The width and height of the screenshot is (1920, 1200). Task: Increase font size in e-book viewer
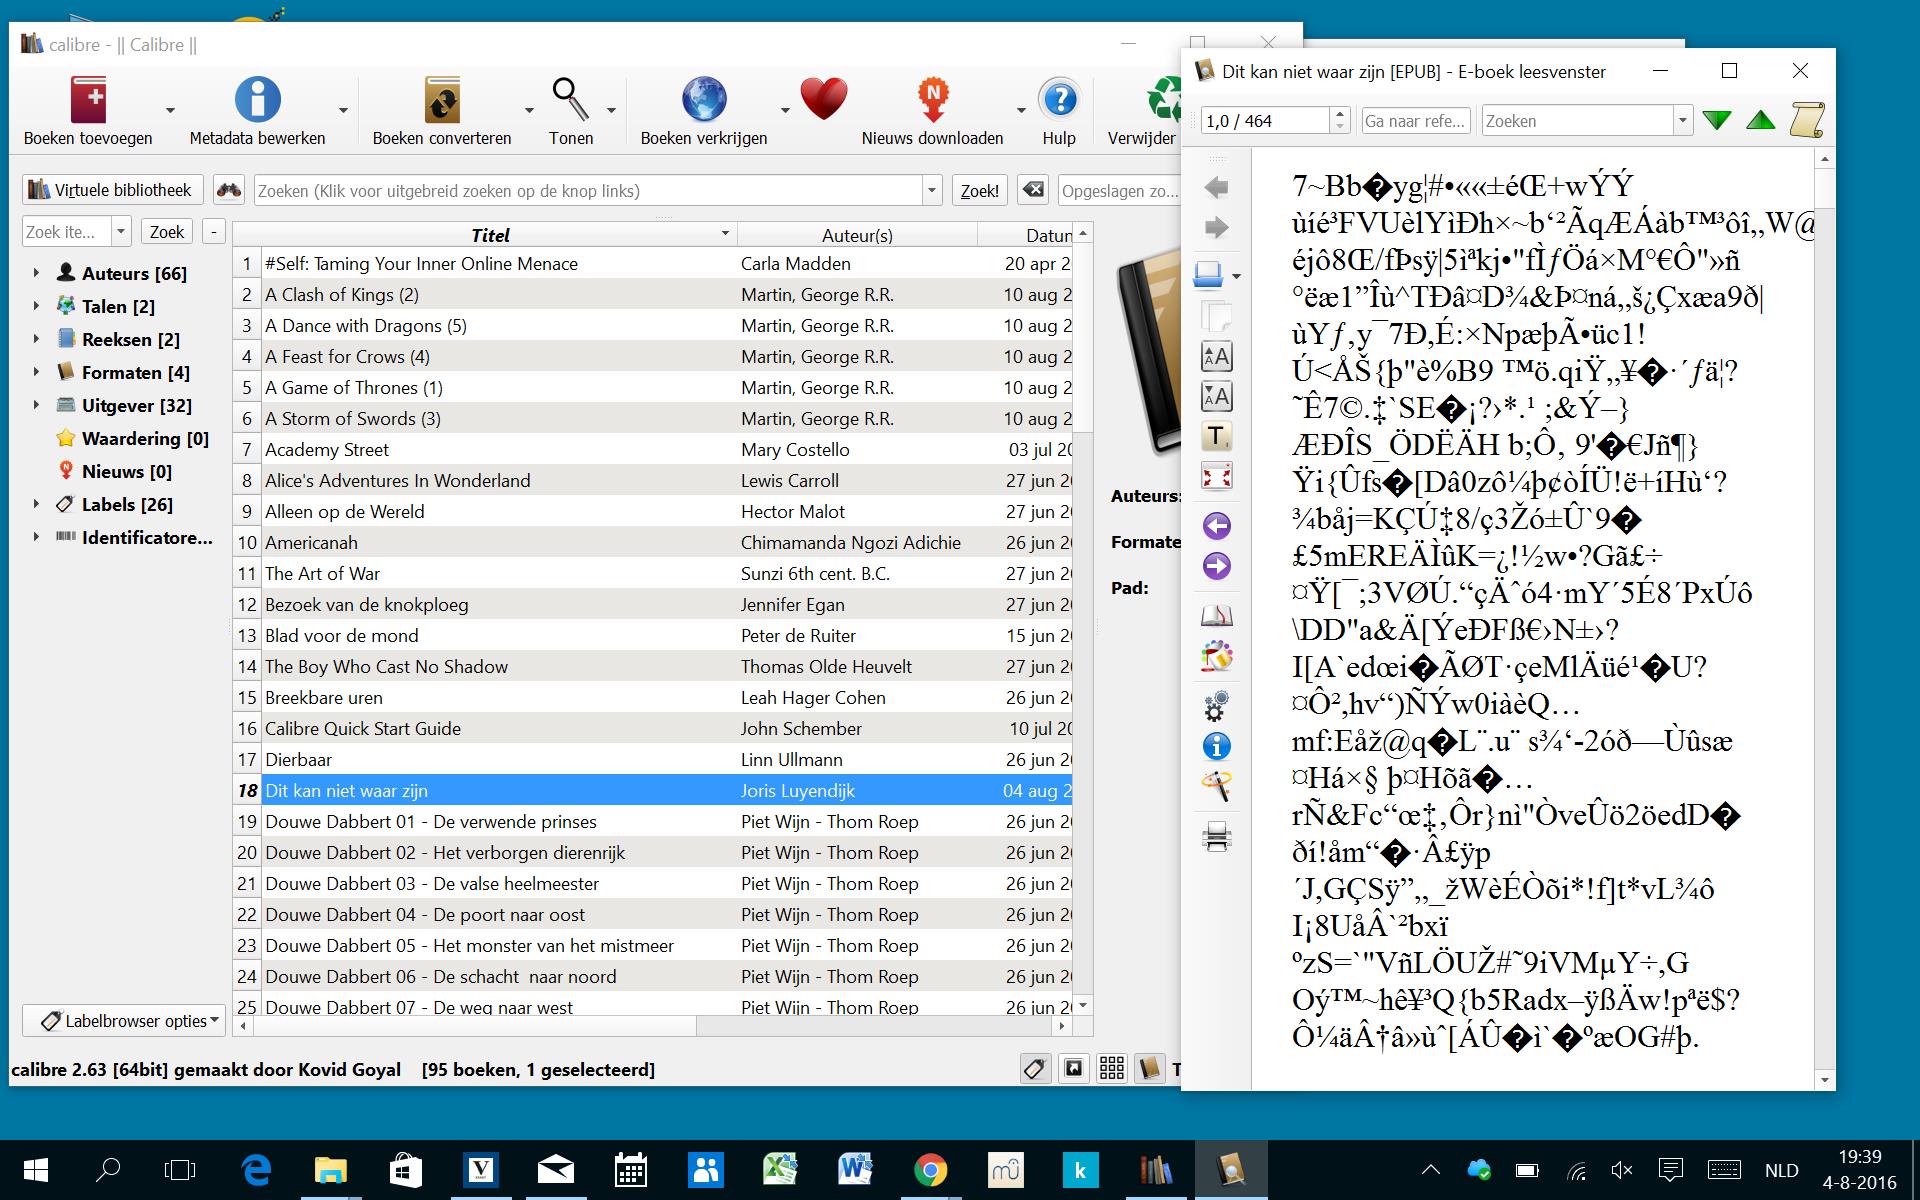pos(1216,356)
